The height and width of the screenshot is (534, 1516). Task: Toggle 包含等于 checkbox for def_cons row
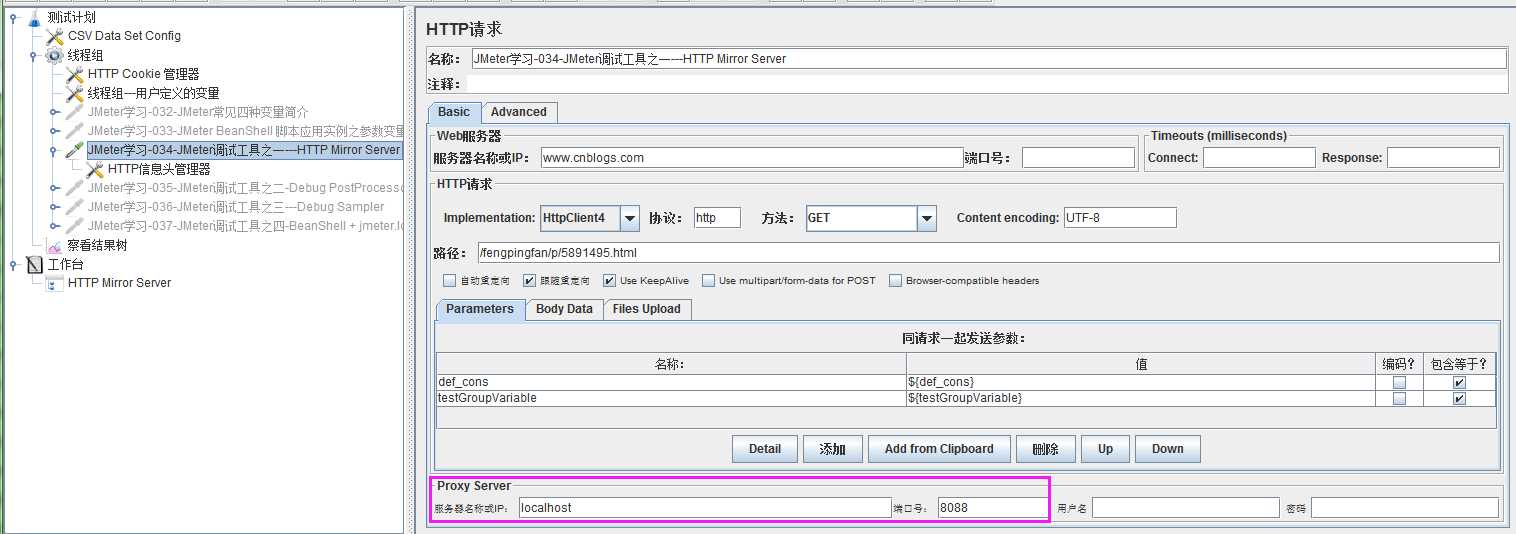(1459, 382)
